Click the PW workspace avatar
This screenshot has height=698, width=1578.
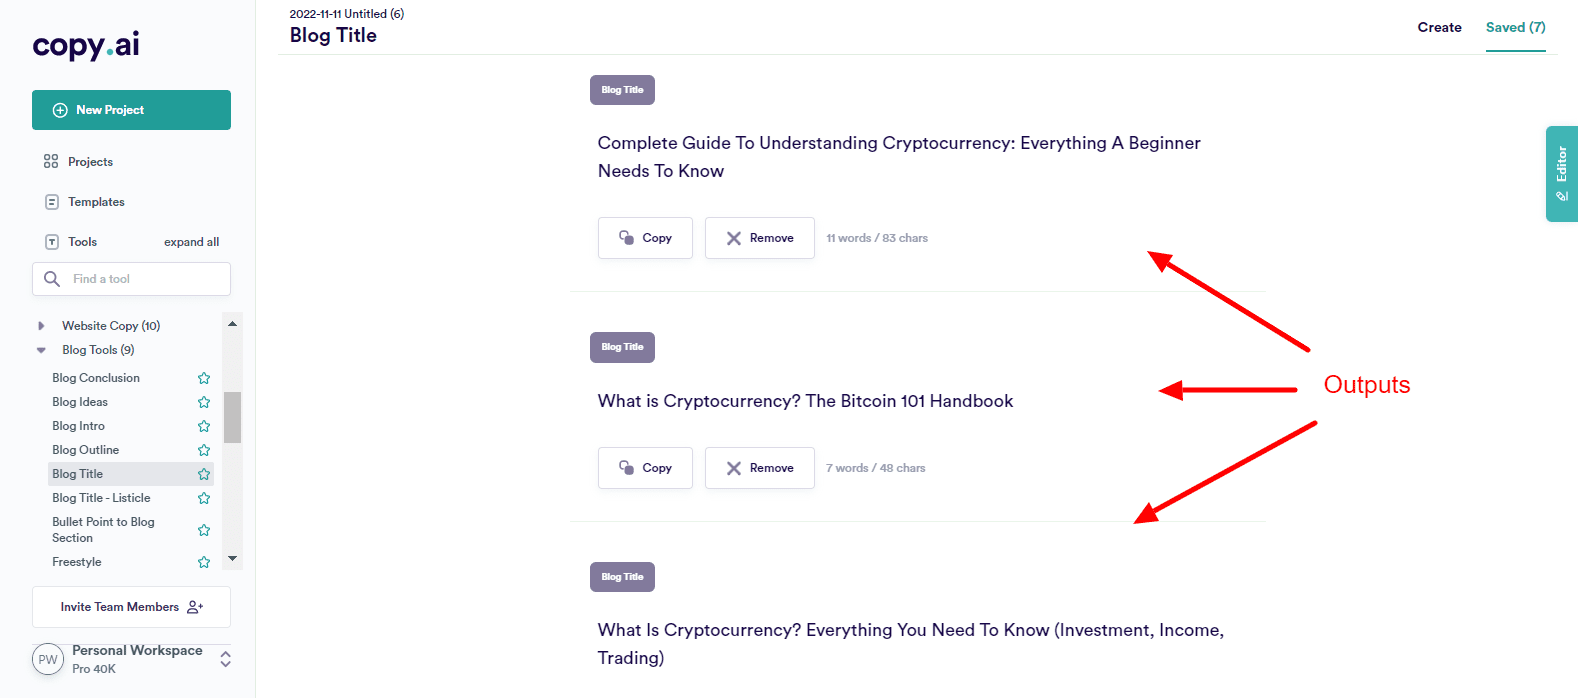pyautogui.click(x=48, y=660)
